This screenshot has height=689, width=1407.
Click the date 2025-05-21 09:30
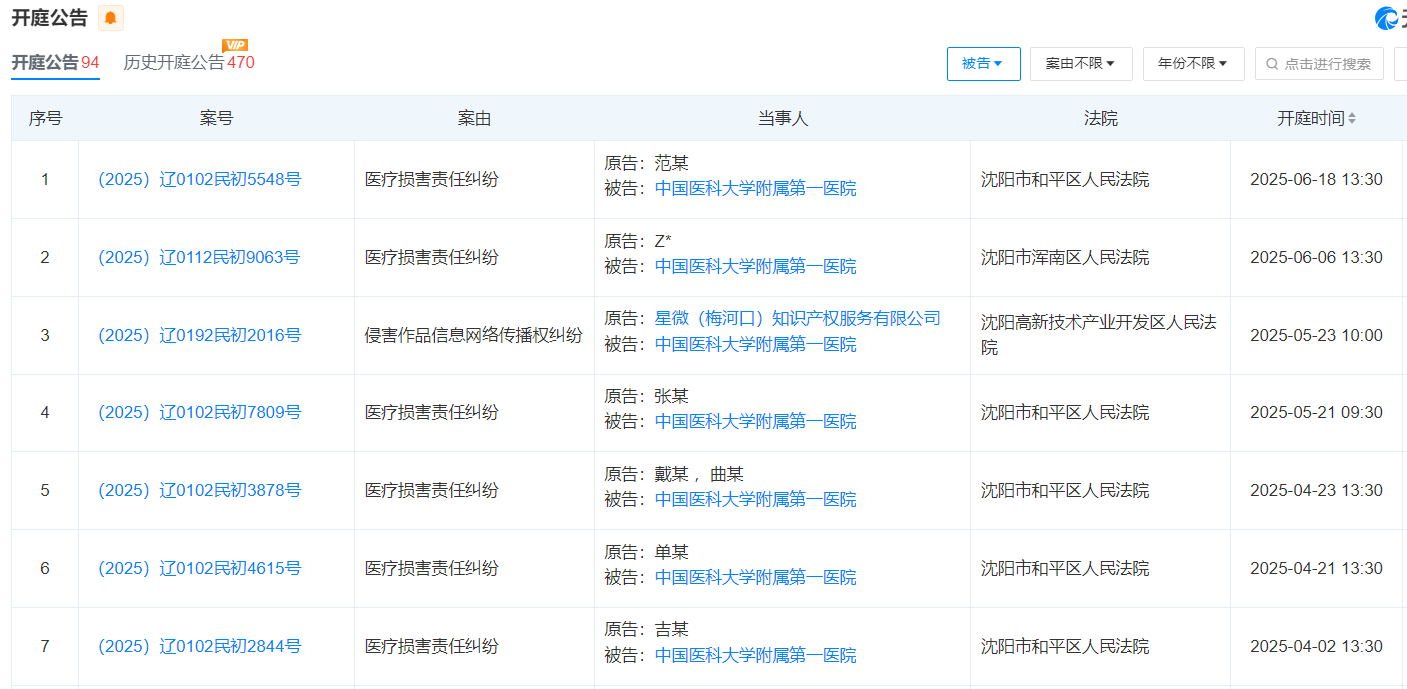pyautogui.click(x=1316, y=413)
